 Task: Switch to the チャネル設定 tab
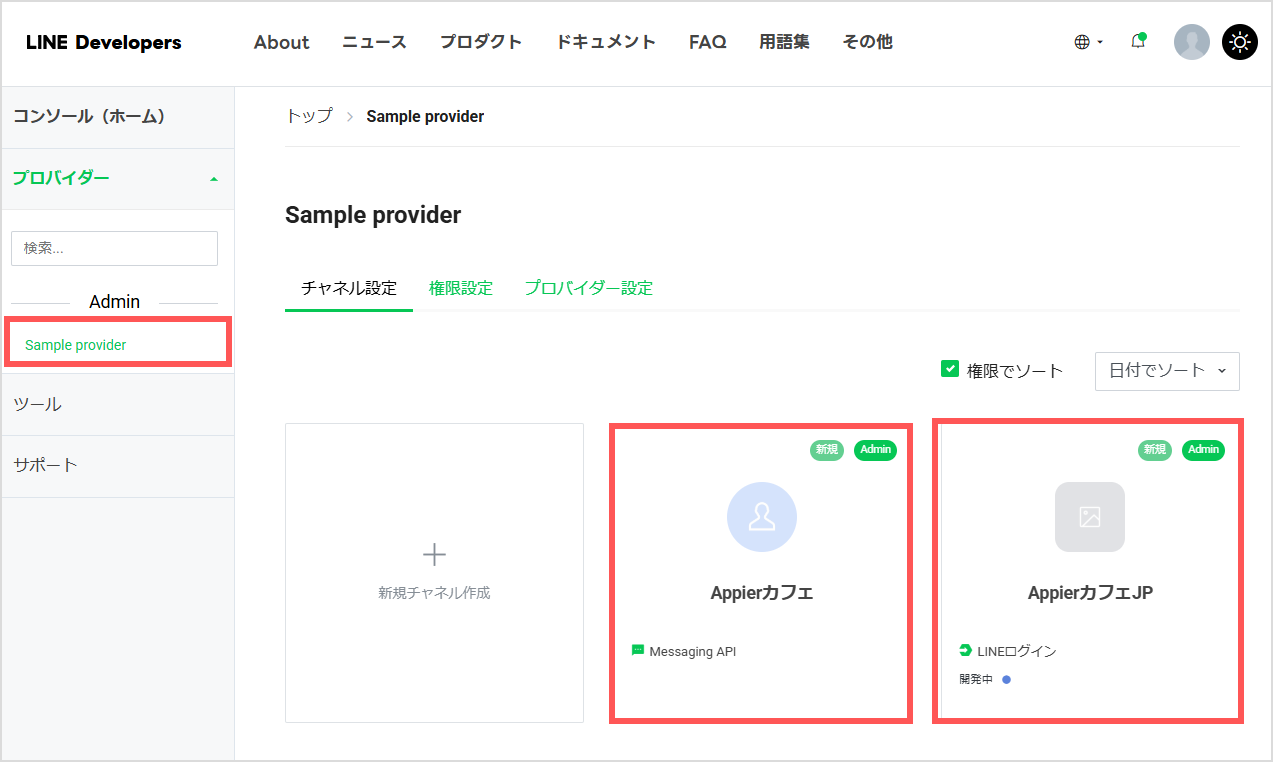pyautogui.click(x=349, y=288)
